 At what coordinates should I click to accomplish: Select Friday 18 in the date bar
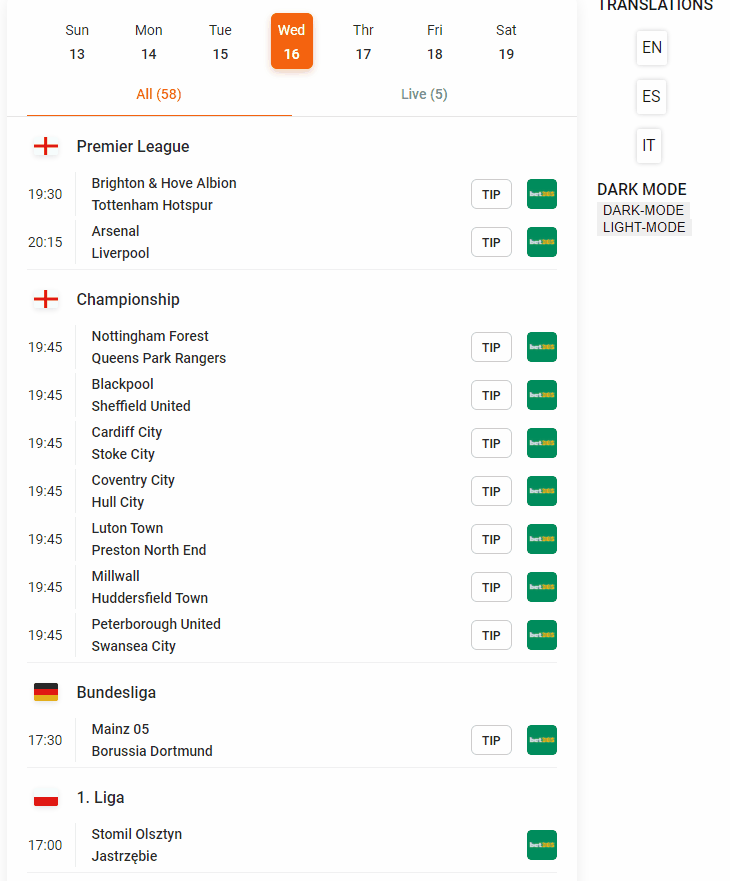pos(434,41)
